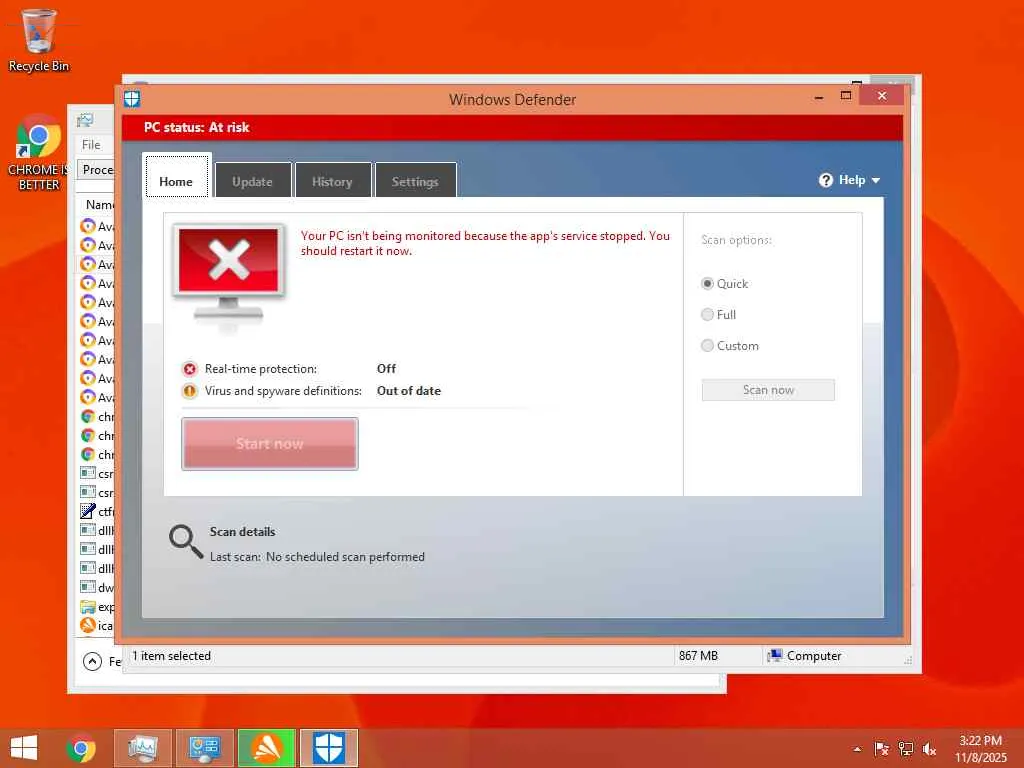The height and width of the screenshot is (768, 1024).
Task: Select the Full scan option
Action: click(x=707, y=315)
